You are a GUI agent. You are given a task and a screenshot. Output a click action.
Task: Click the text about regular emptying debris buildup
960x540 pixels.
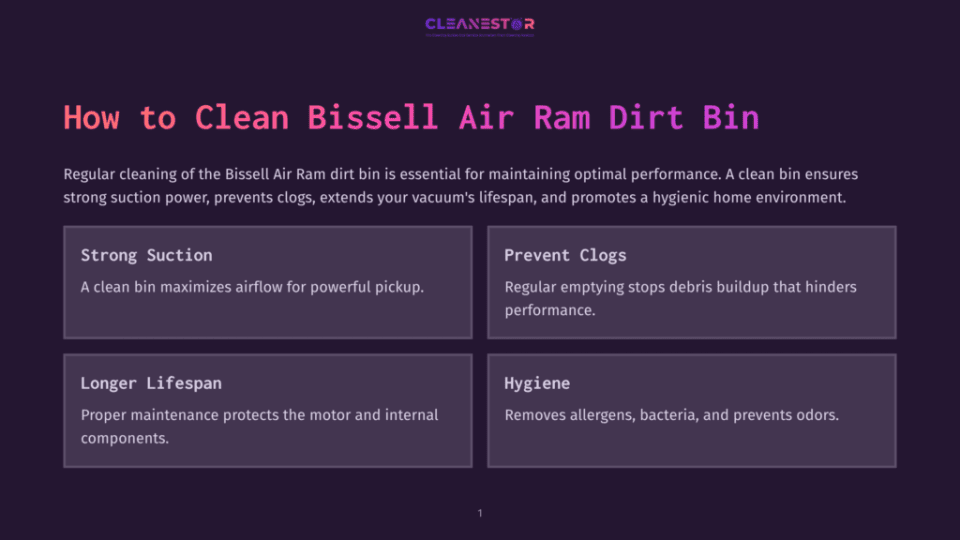click(680, 298)
